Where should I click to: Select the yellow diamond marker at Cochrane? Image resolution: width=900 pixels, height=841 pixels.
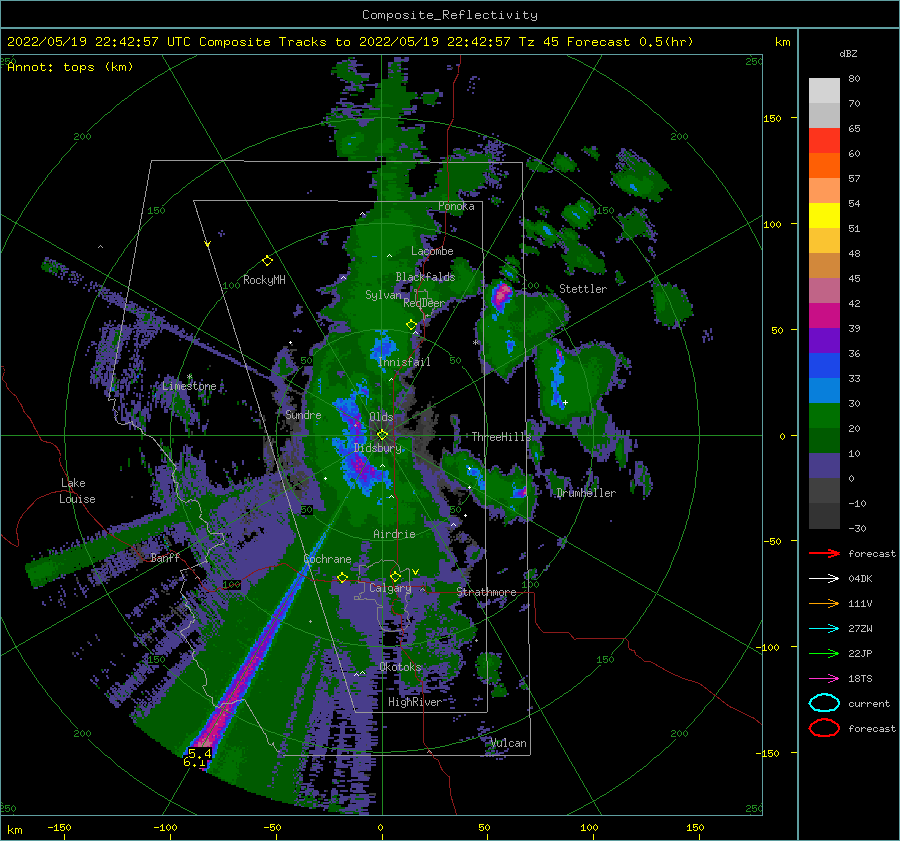click(342, 578)
